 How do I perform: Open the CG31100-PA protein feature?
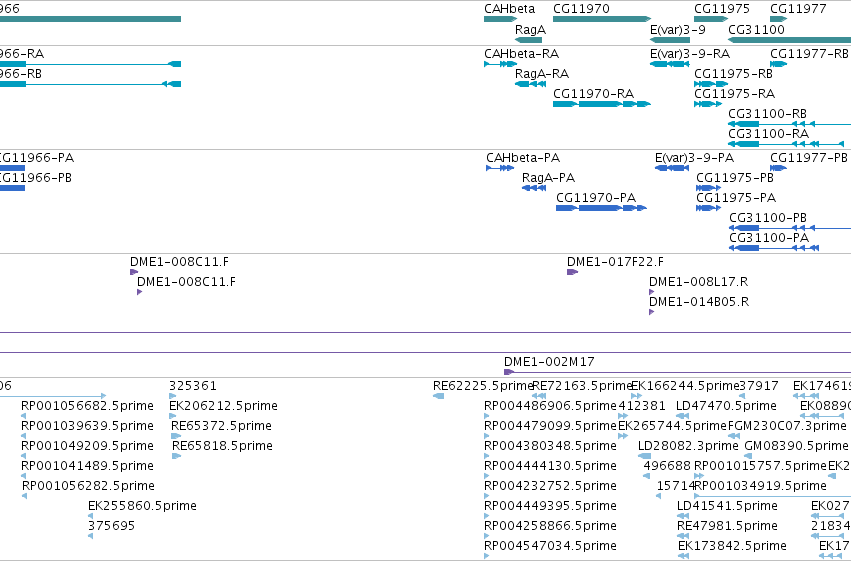click(x=774, y=248)
